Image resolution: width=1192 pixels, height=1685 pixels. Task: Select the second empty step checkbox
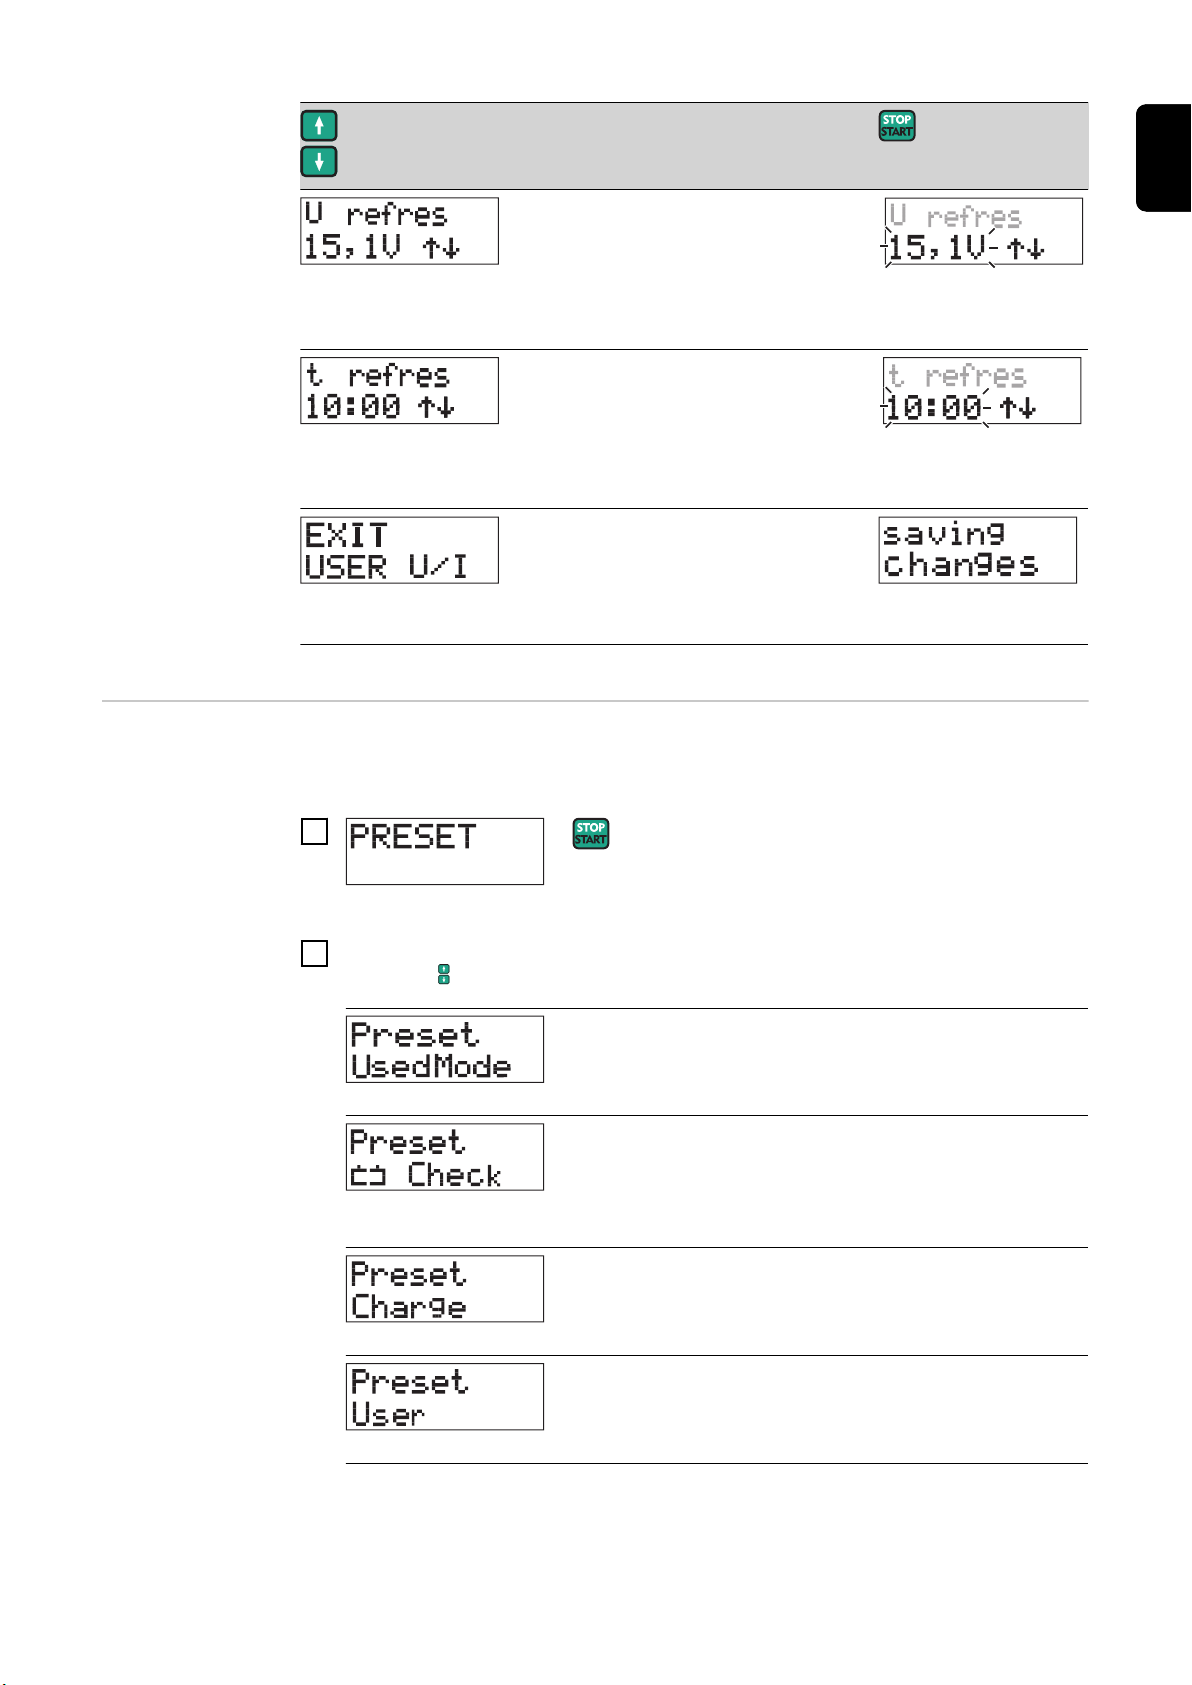click(314, 953)
